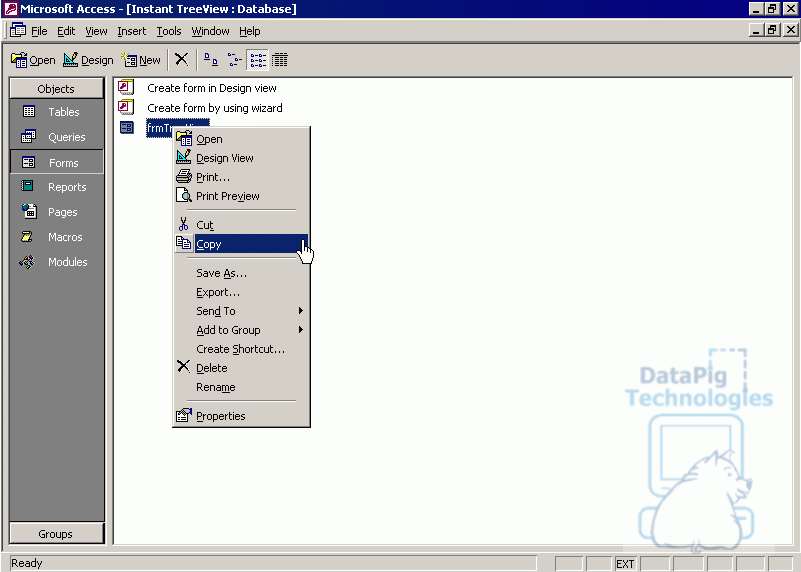Select the frmTreeView form icon
The width and height of the screenshot is (801, 572).
(x=127, y=128)
